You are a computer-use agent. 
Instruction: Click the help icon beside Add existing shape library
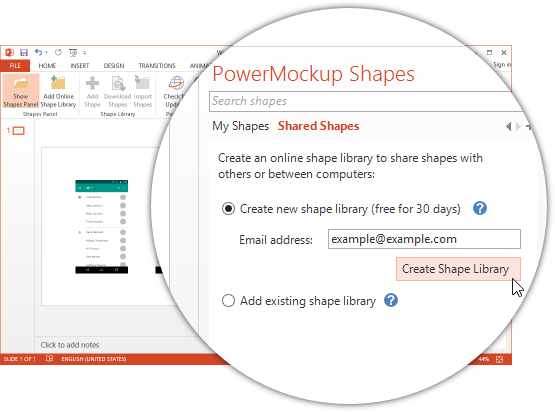[x=391, y=301]
